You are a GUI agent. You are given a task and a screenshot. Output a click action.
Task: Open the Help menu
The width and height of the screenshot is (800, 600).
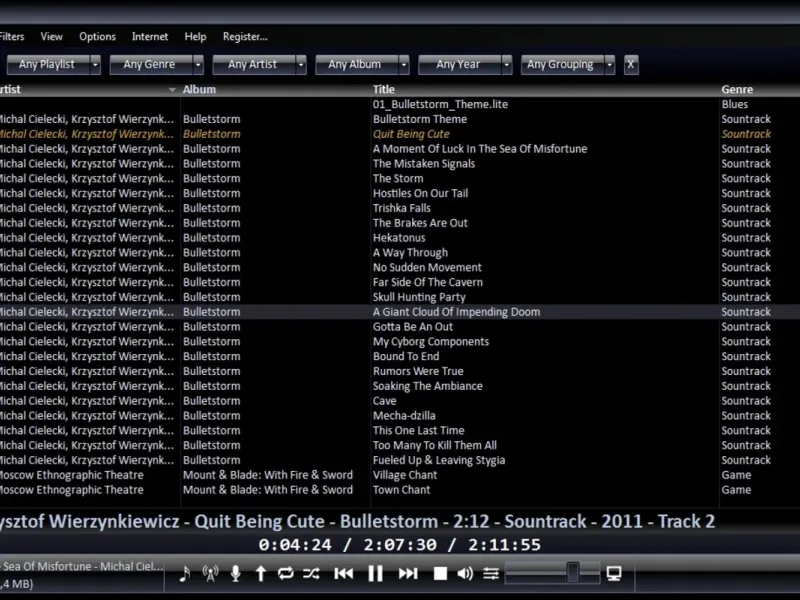click(195, 37)
